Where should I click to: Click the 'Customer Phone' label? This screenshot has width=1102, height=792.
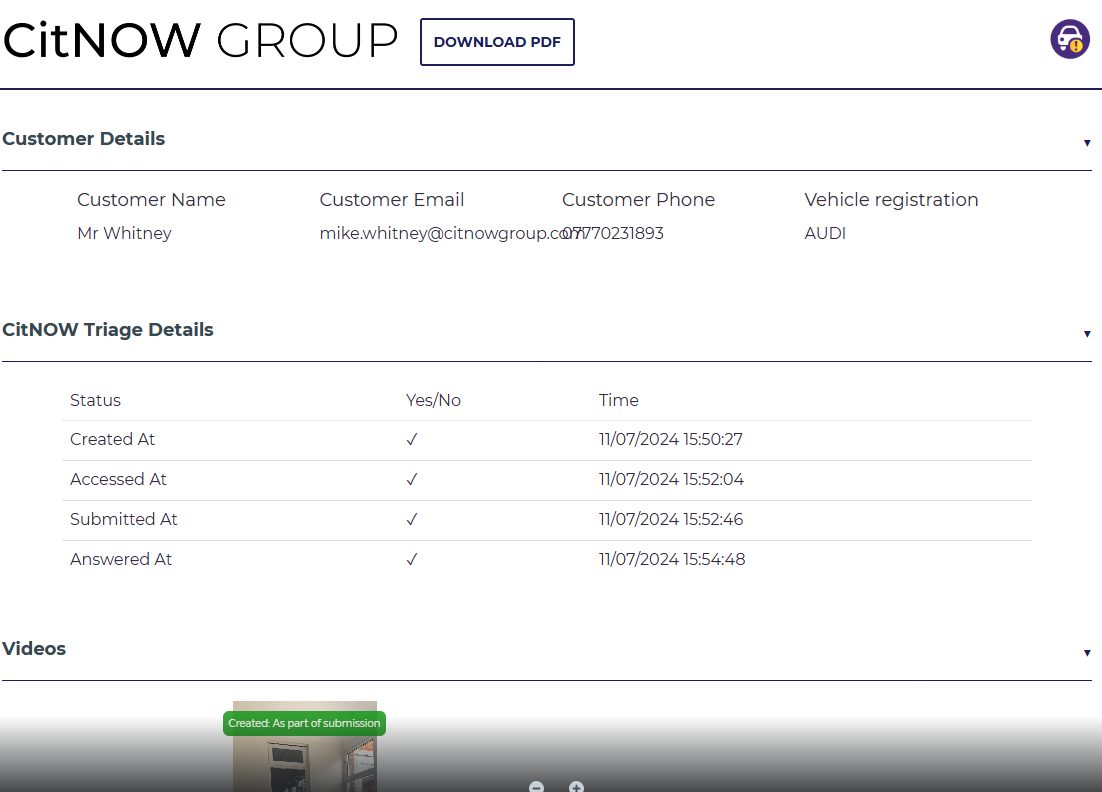(x=638, y=200)
